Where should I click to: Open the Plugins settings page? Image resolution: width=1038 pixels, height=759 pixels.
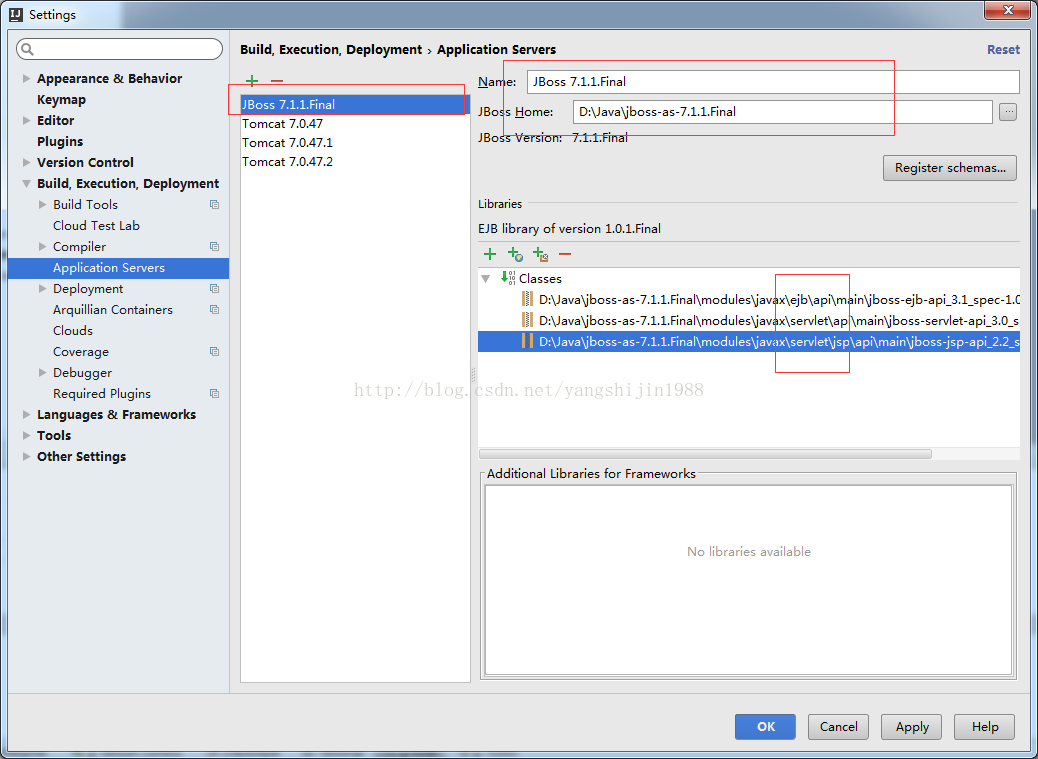pos(60,142)
